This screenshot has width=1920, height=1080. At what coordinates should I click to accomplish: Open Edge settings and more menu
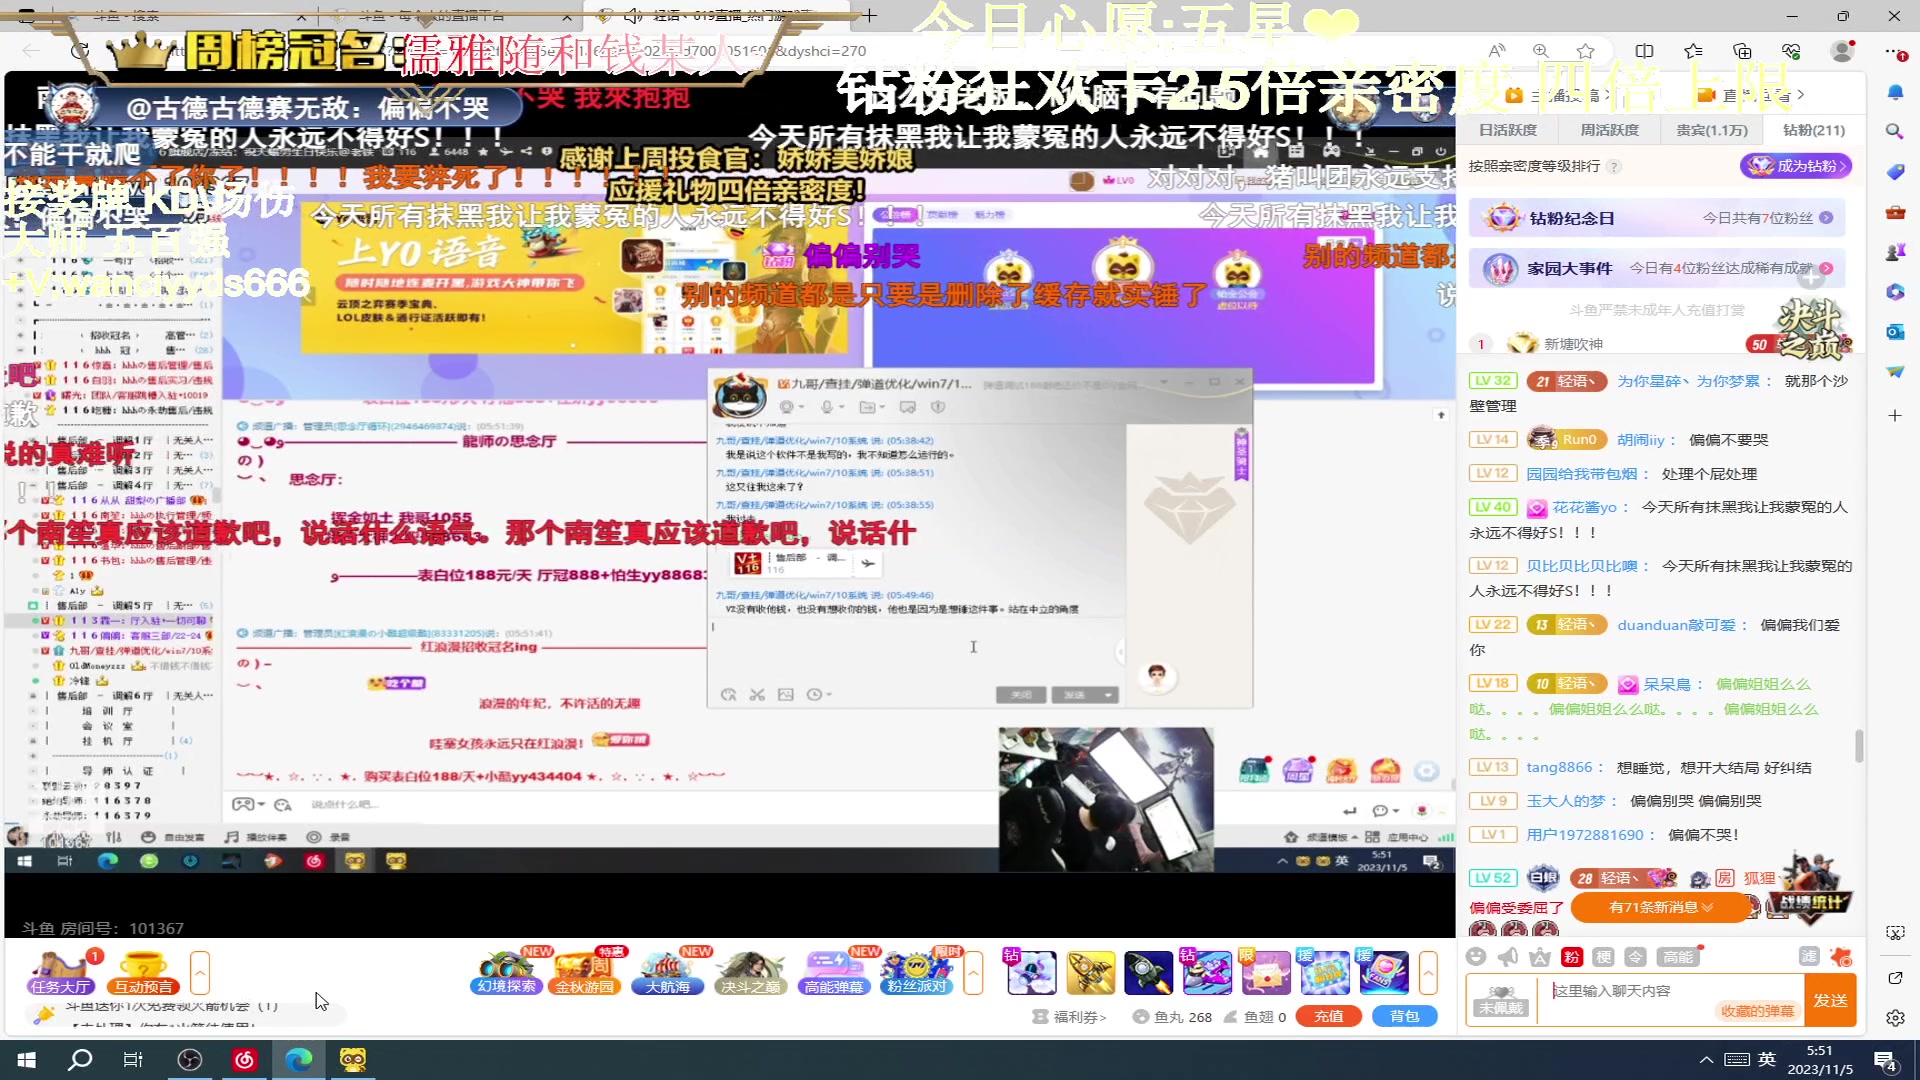pos(1893,51)
